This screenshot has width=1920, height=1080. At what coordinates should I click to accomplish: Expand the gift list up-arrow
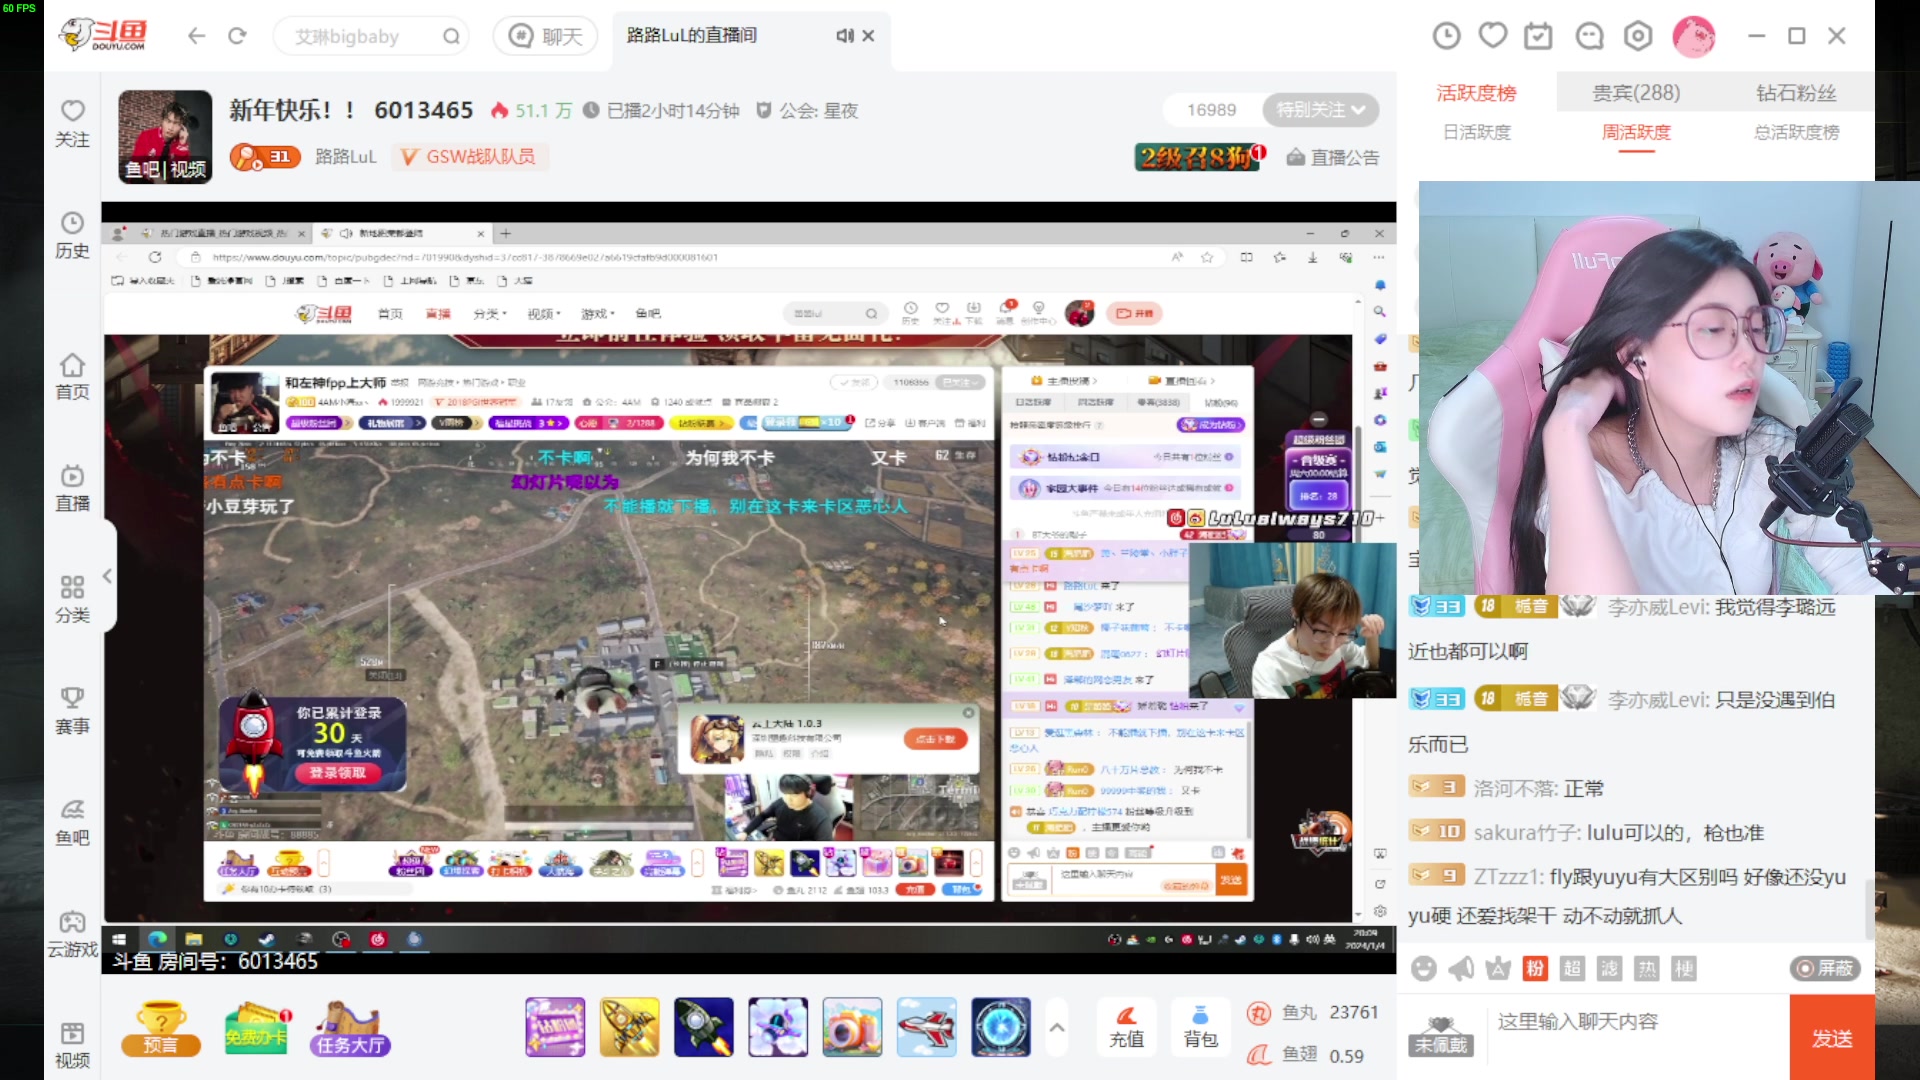coord(1057,1027)
